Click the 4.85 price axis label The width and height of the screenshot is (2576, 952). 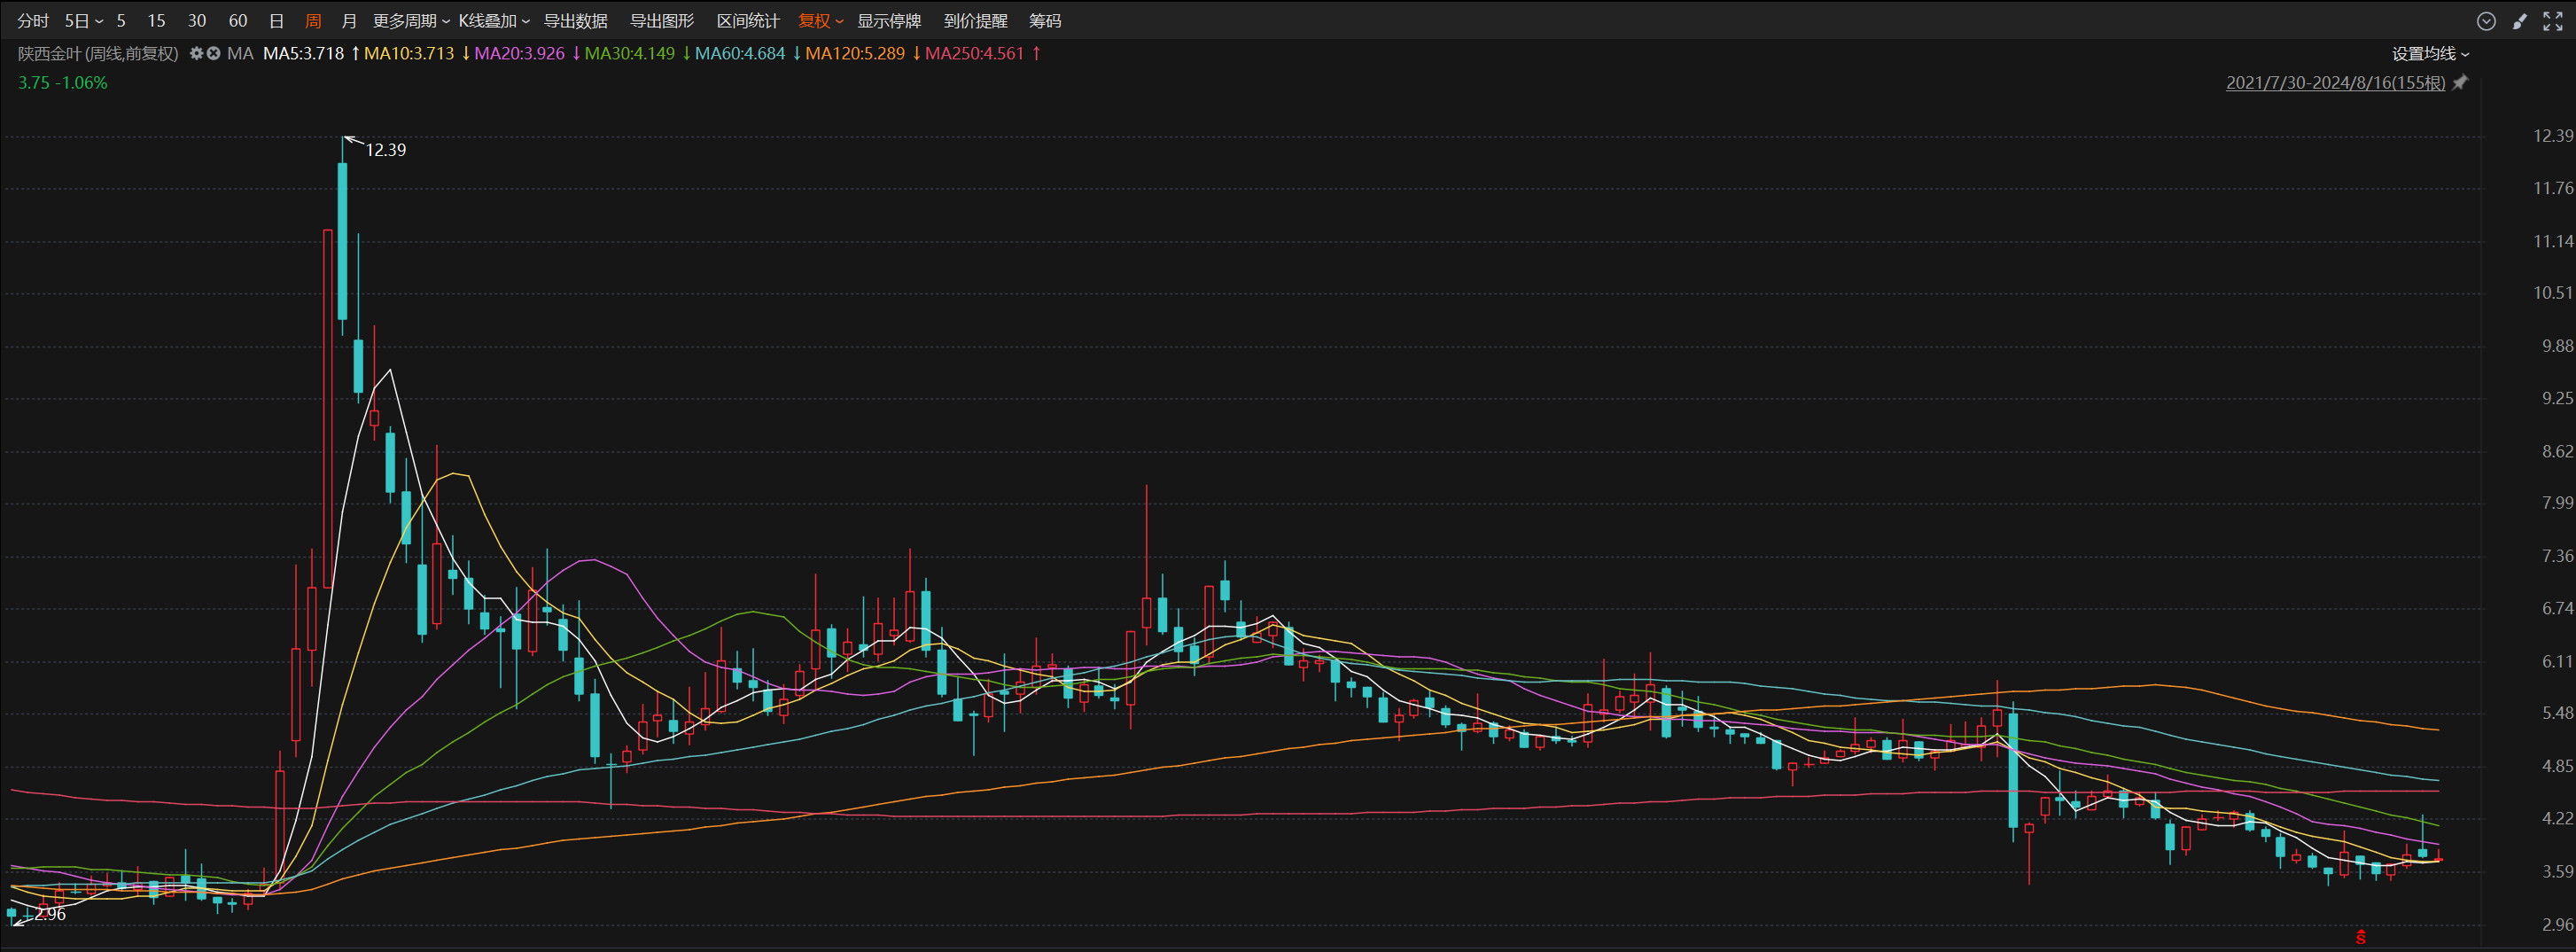(2558, 766)
